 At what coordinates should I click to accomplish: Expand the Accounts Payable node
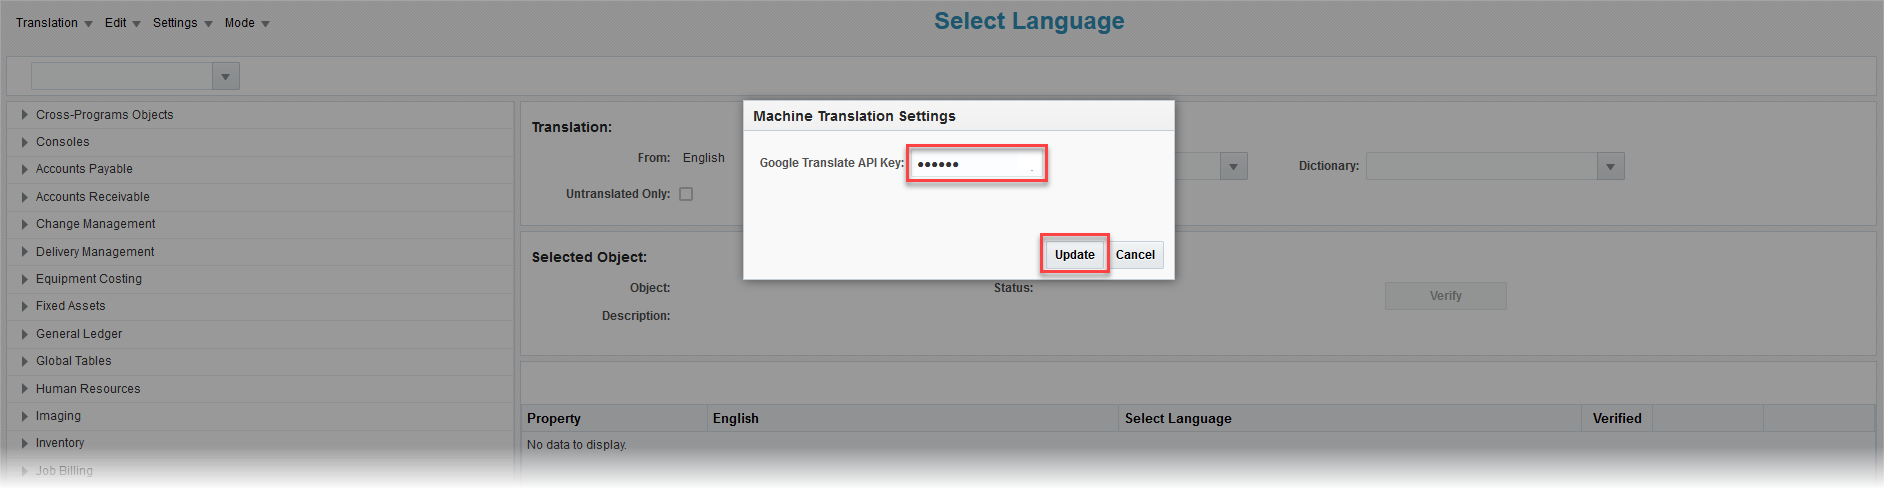click(x=24, y=169)
